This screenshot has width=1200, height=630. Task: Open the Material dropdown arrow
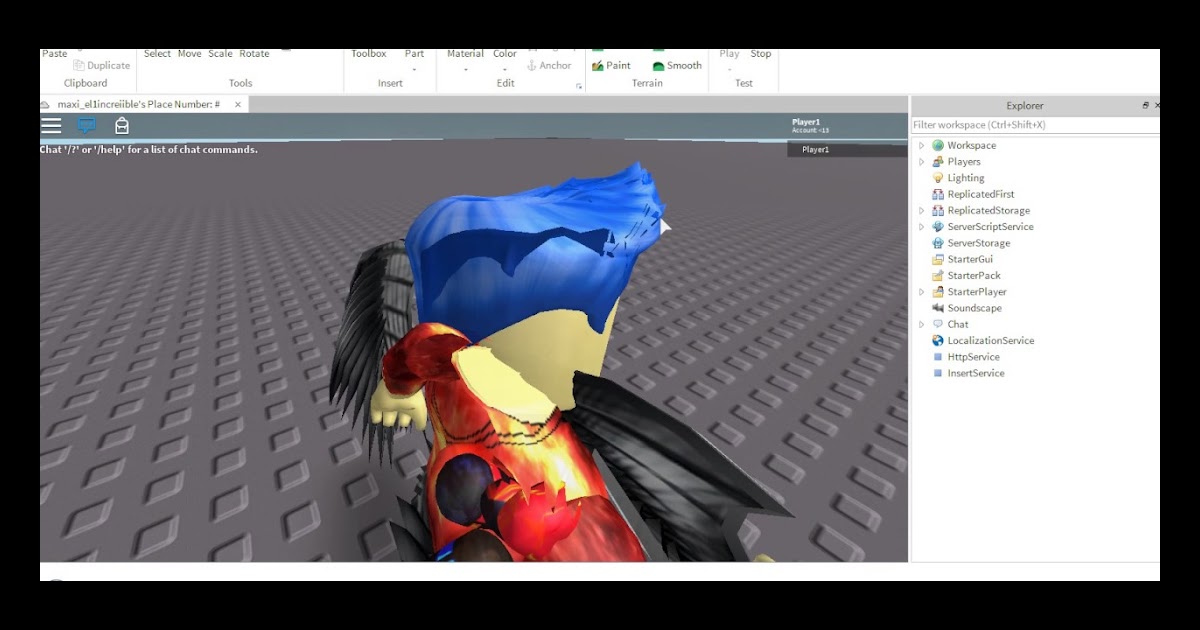pos(465,69)
